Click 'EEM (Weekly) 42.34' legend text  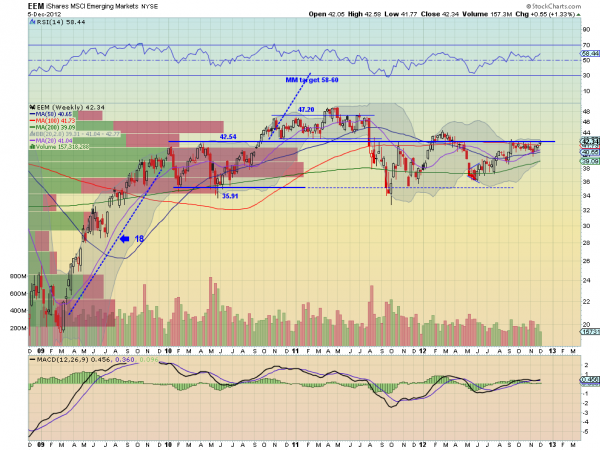point(70,108)
